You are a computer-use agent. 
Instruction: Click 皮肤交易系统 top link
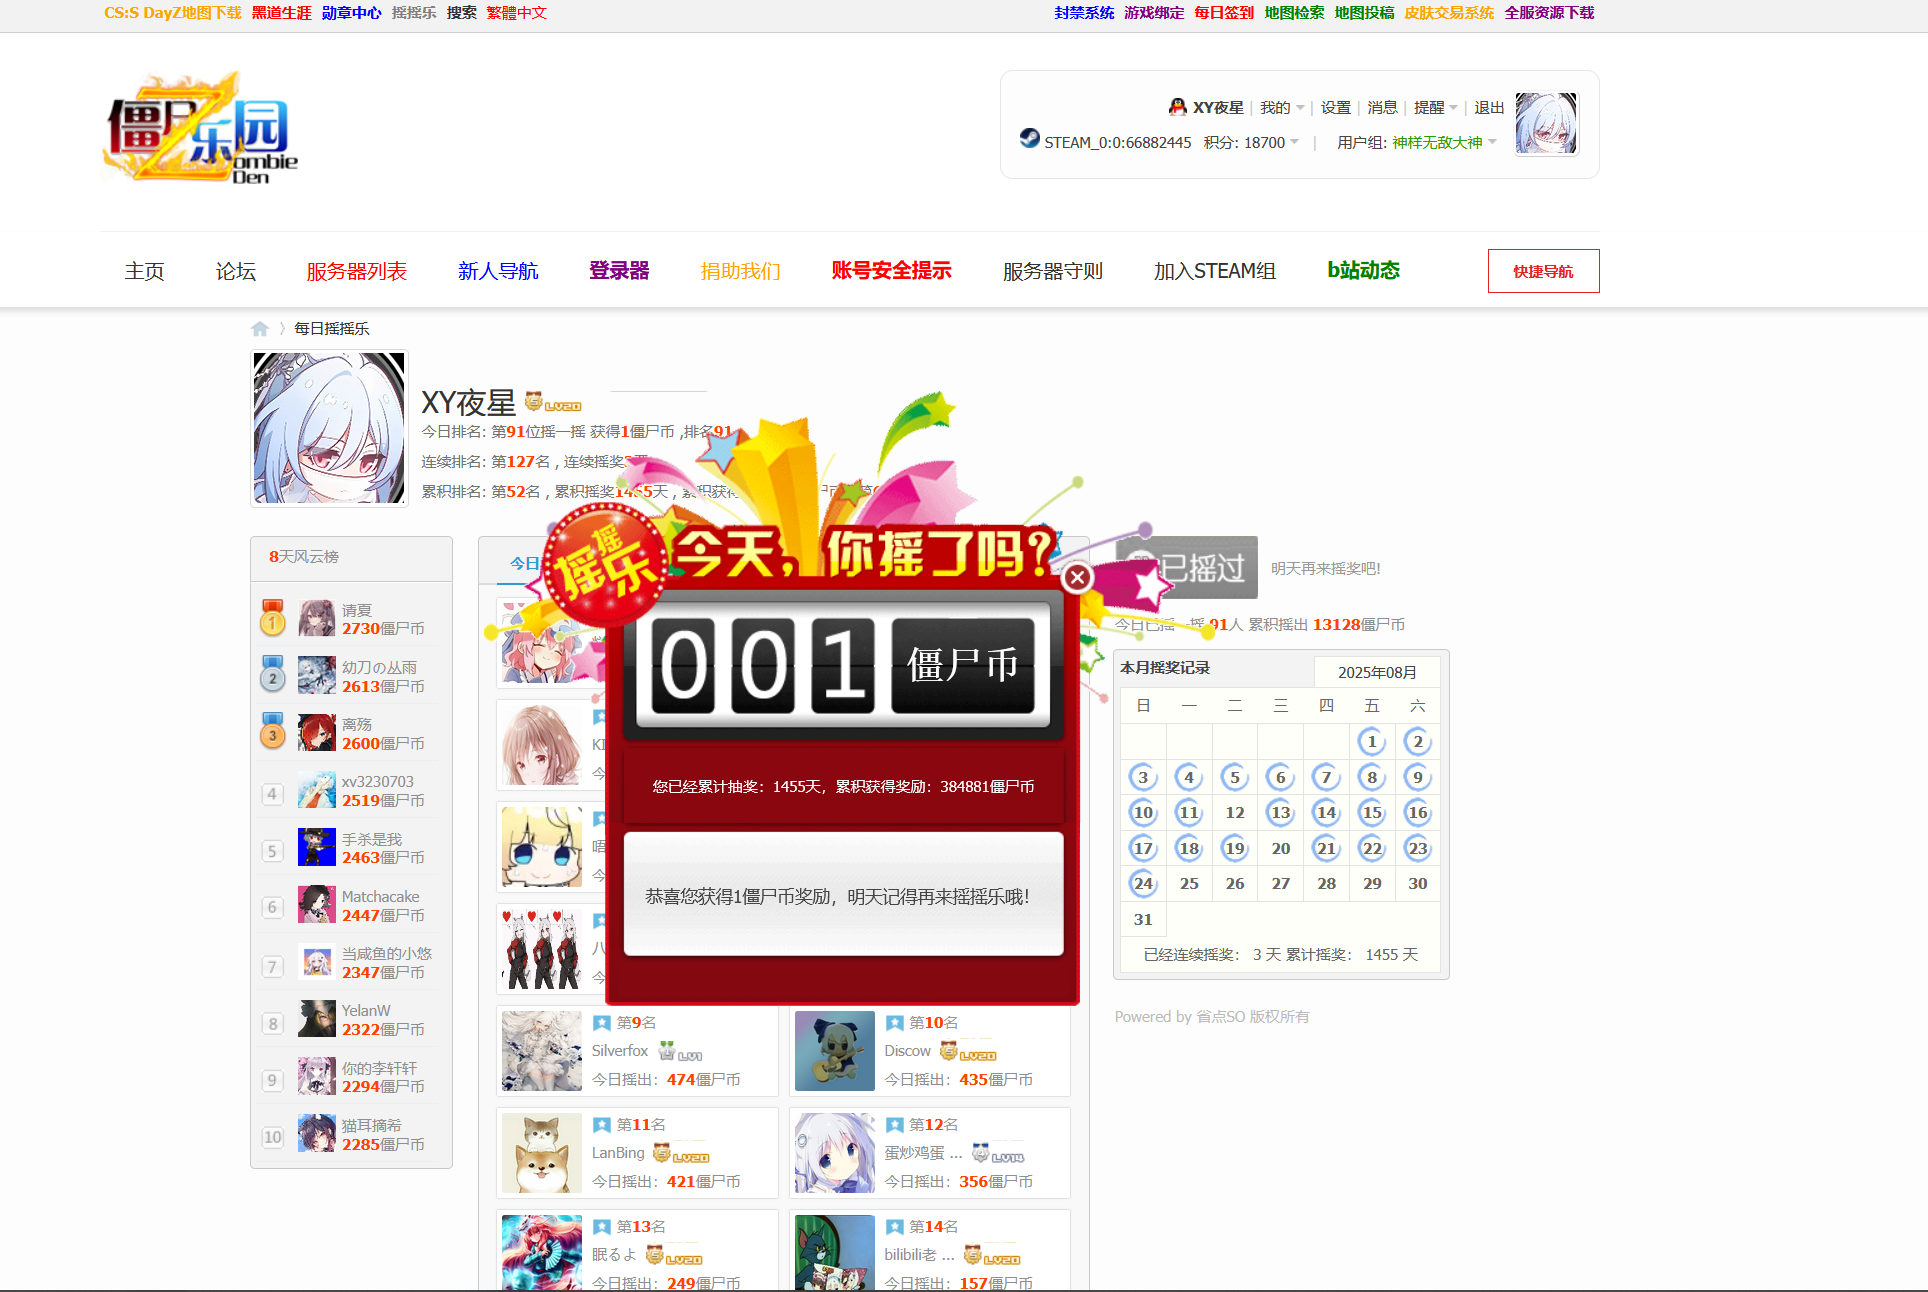click(1449, 13)
